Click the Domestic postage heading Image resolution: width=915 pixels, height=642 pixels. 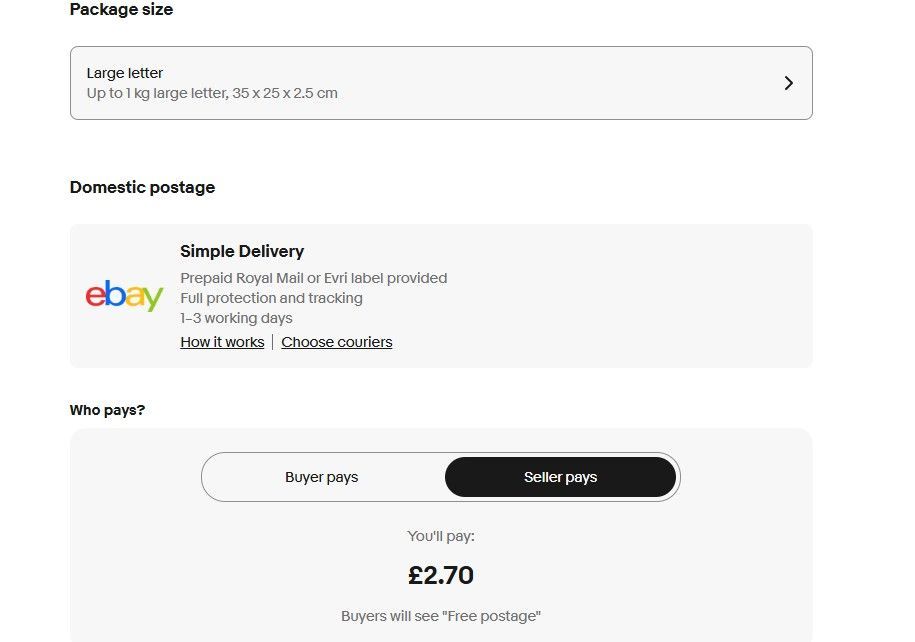[x=142, y=187]
